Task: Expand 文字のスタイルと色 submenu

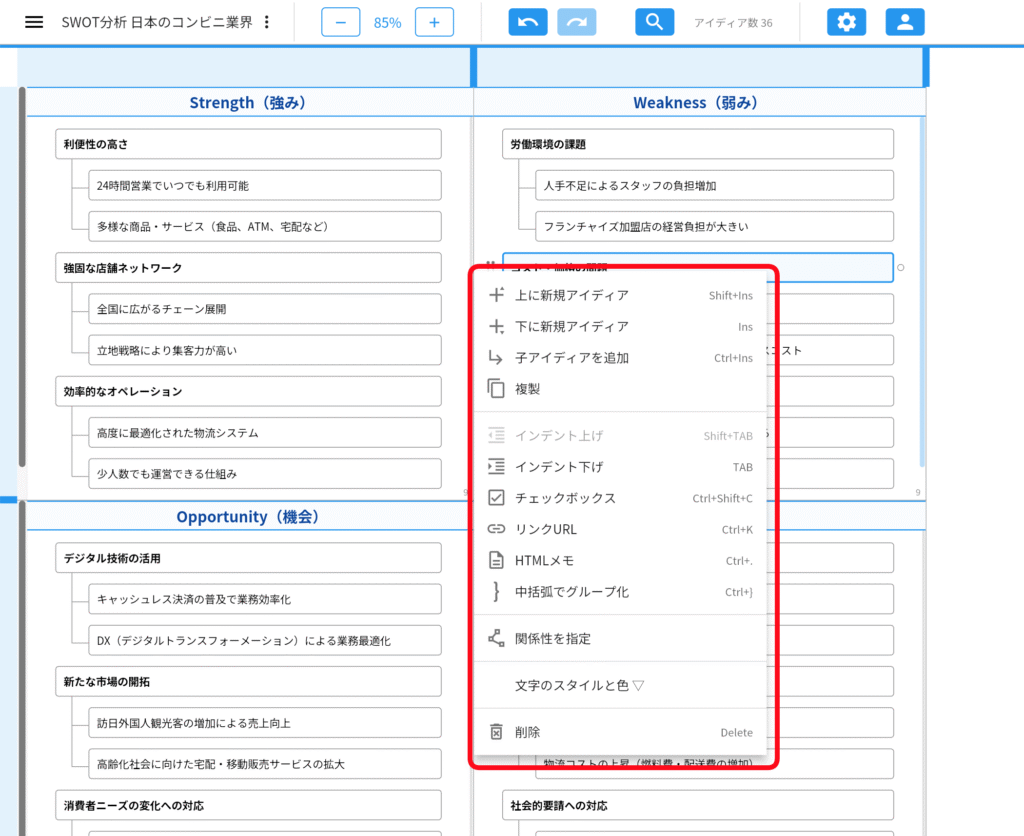Action: click(579, 686)
